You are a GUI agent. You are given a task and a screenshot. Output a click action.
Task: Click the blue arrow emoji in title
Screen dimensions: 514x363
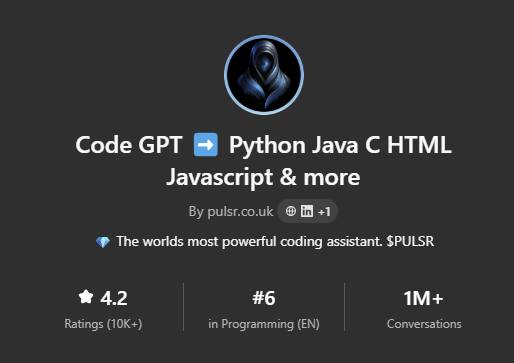206,145
